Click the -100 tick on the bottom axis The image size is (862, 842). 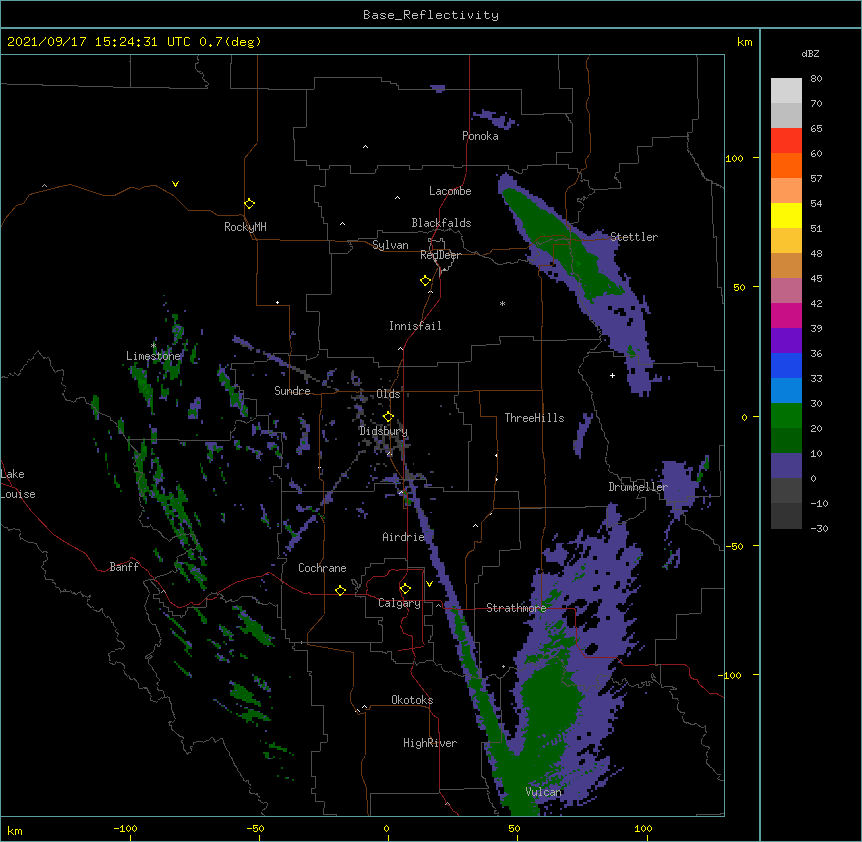pos(125,829)
